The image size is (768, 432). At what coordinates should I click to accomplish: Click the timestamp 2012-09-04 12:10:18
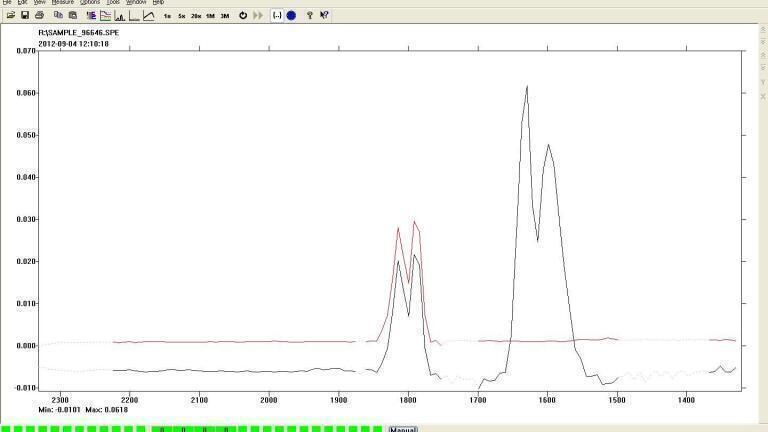pos(73,44)
